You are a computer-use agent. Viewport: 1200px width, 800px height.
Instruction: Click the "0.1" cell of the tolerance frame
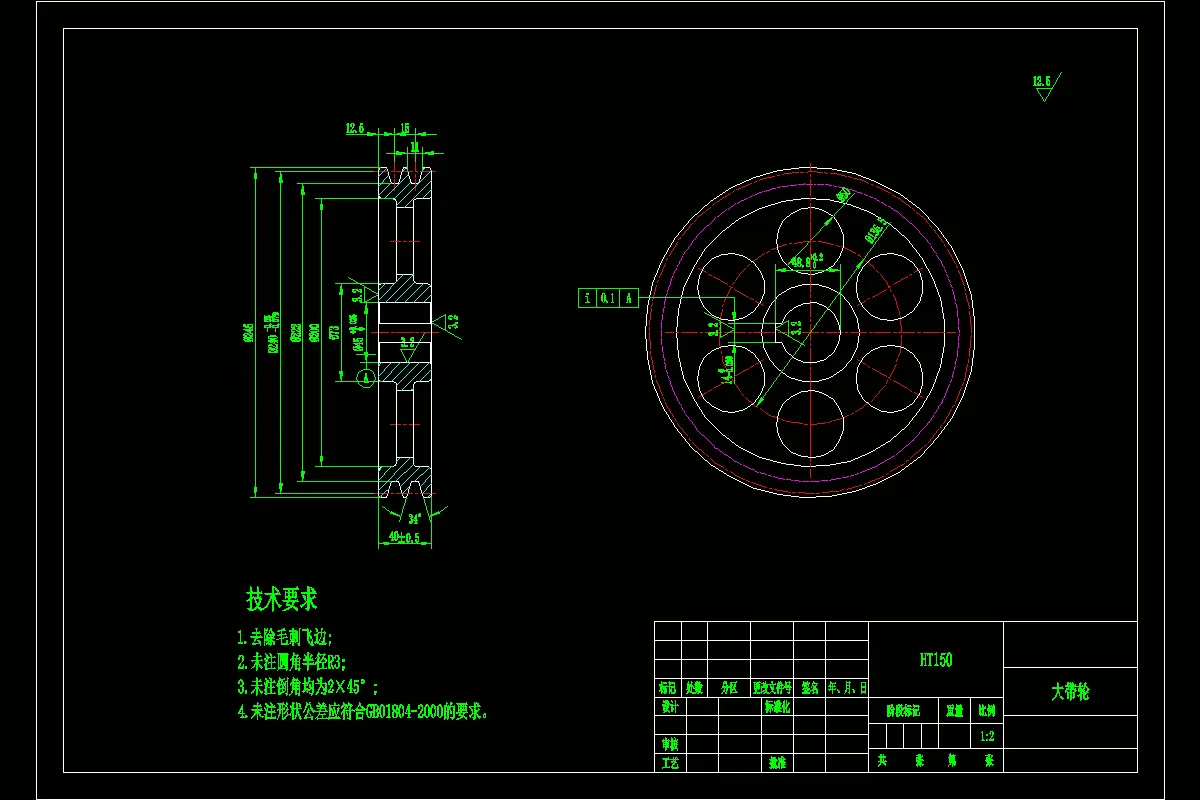[x=607, y=298]
